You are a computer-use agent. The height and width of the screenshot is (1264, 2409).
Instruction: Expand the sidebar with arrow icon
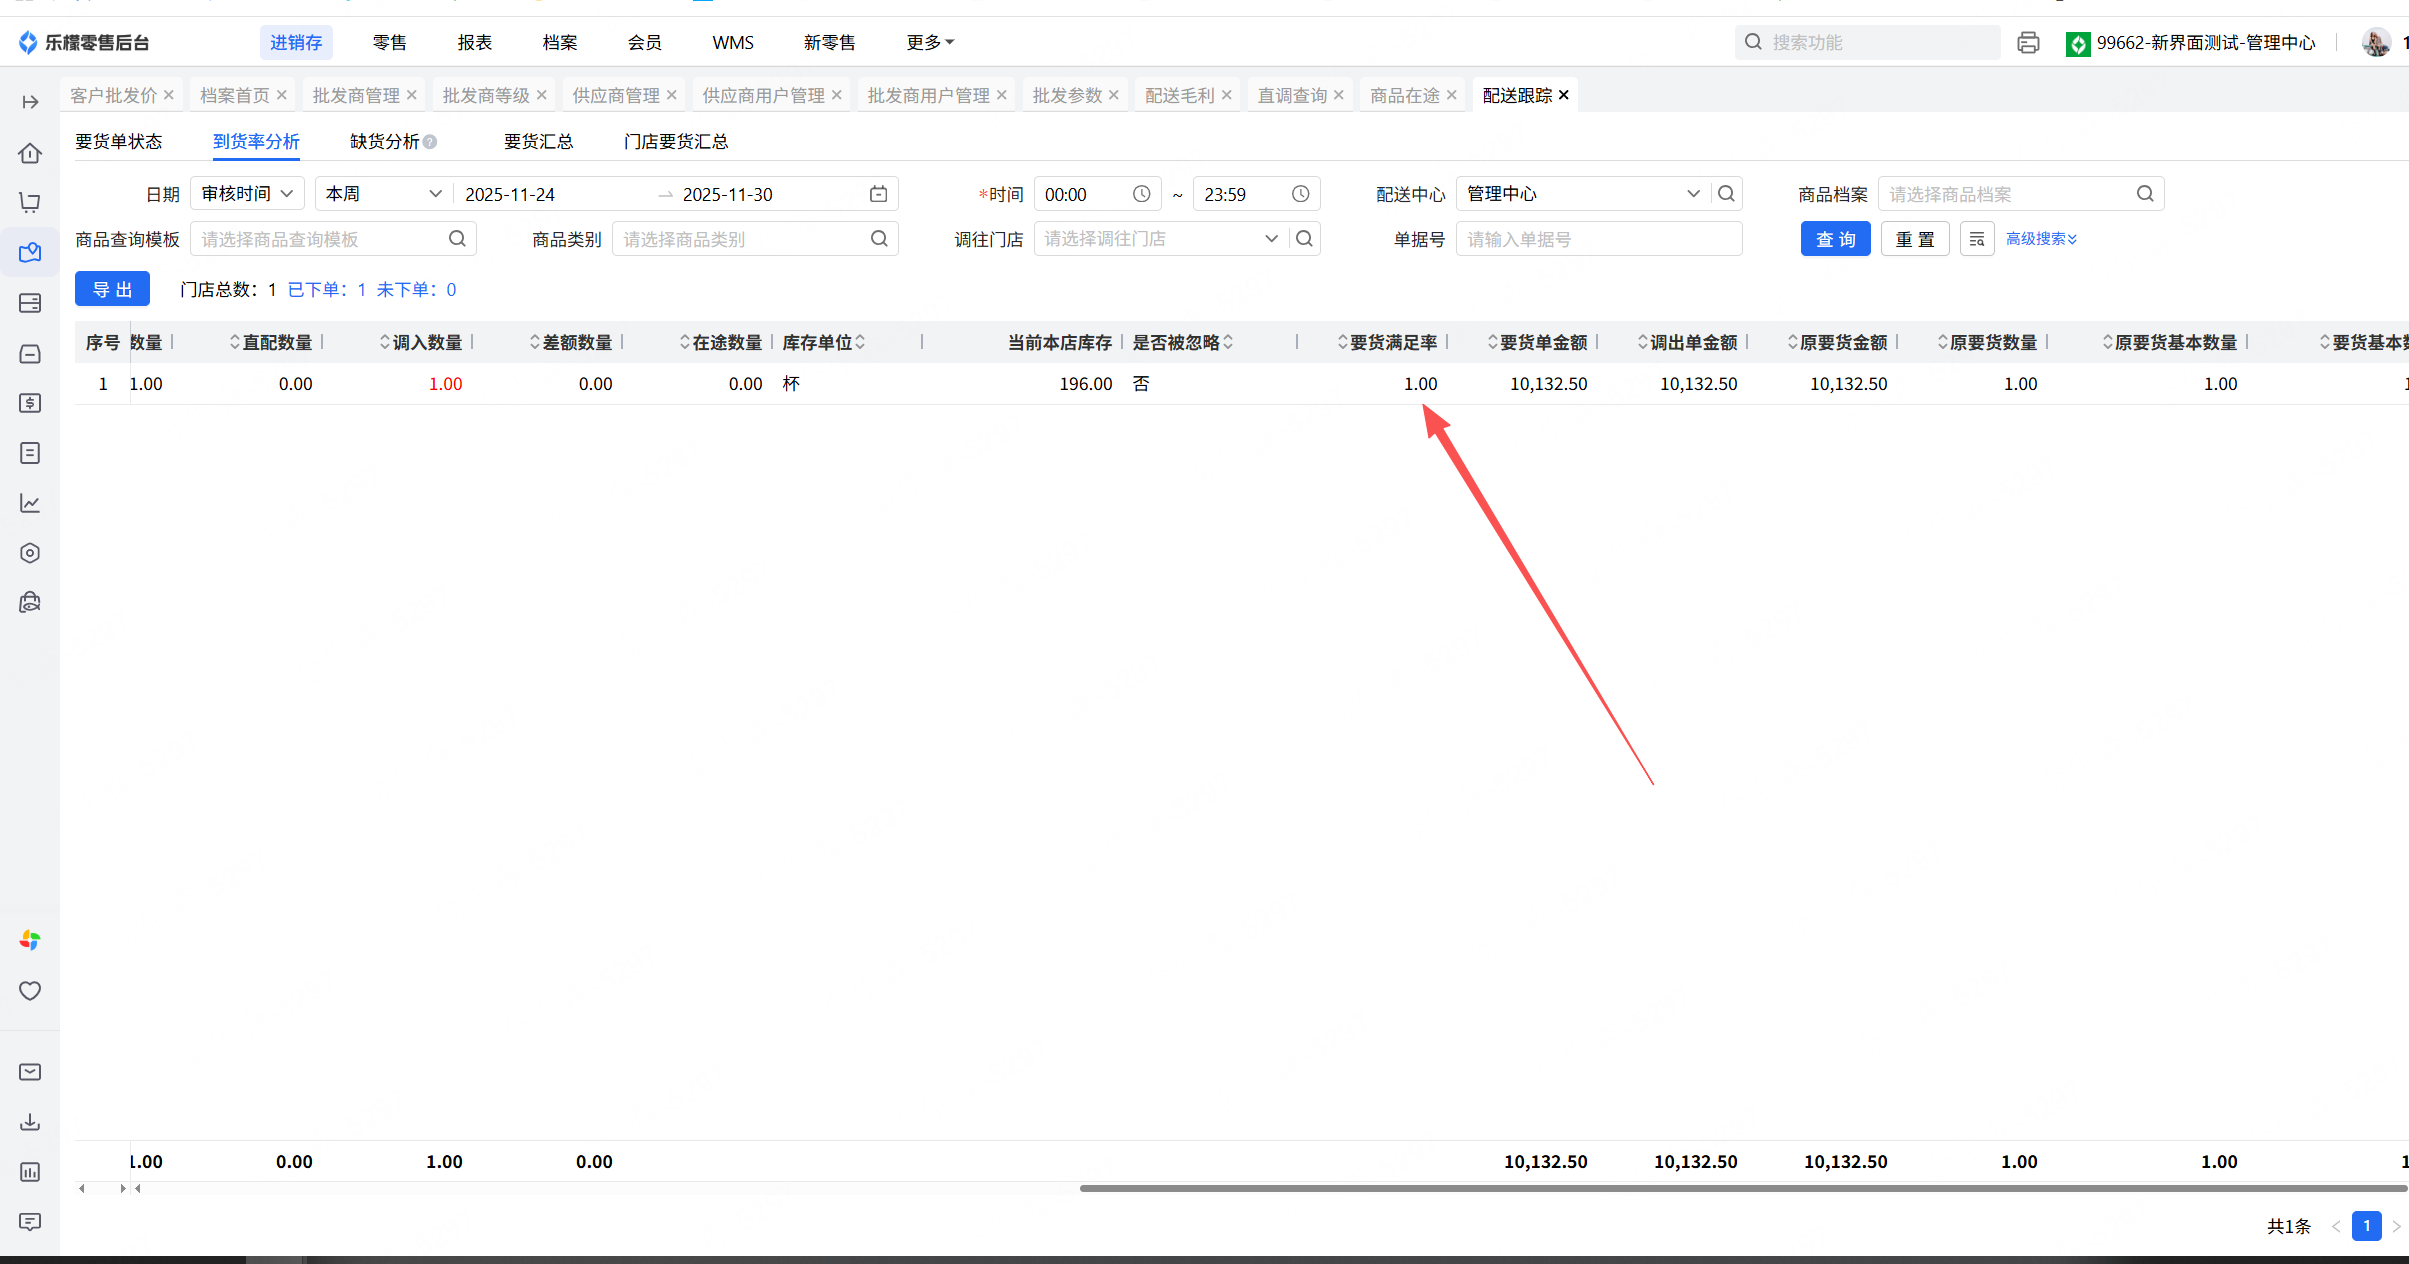[x=30, y=102]
